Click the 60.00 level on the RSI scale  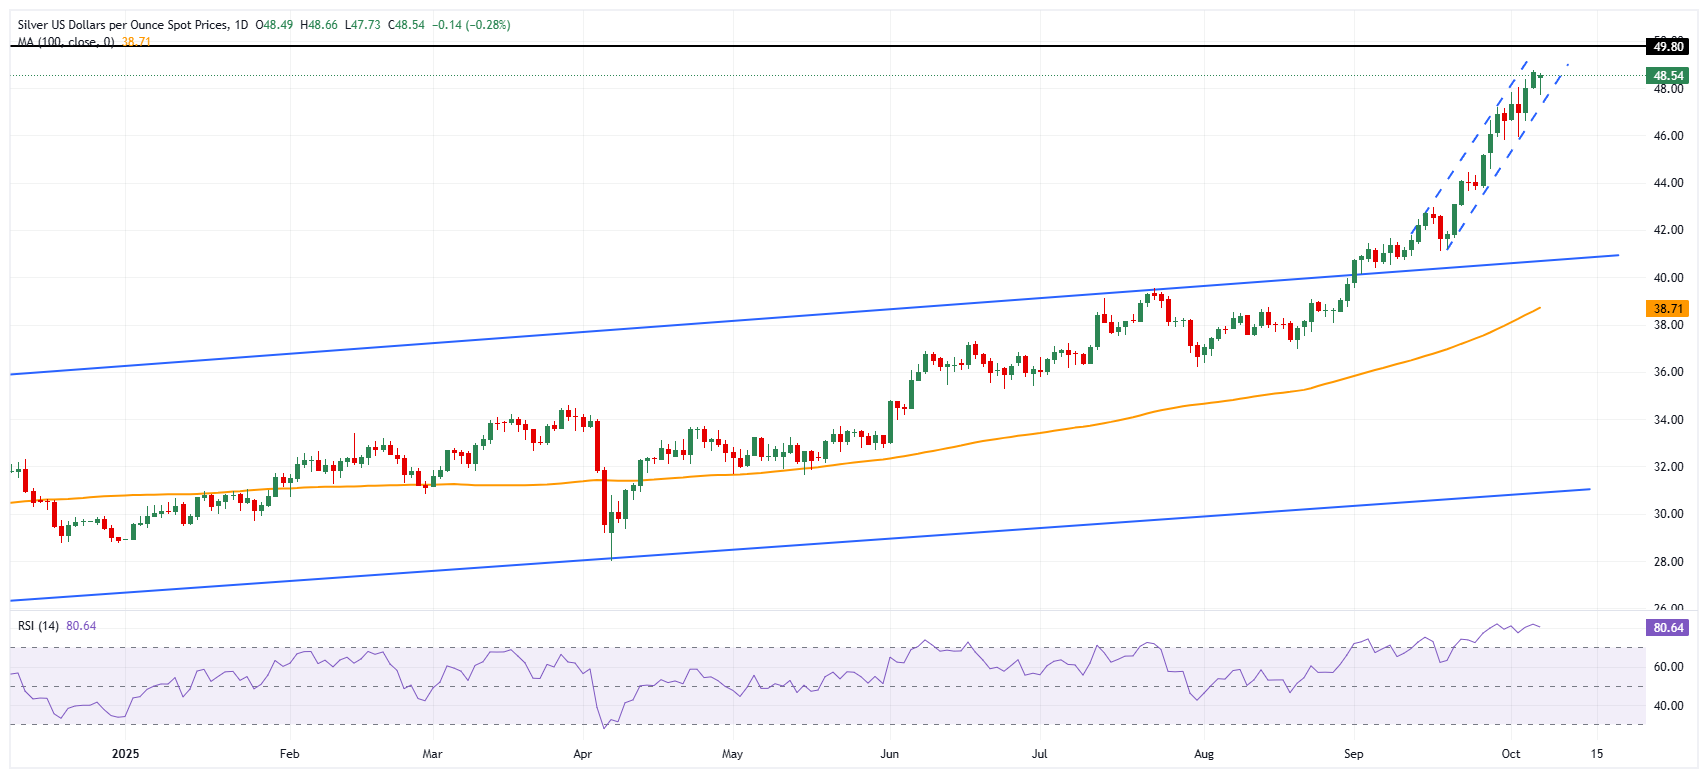1667,666
